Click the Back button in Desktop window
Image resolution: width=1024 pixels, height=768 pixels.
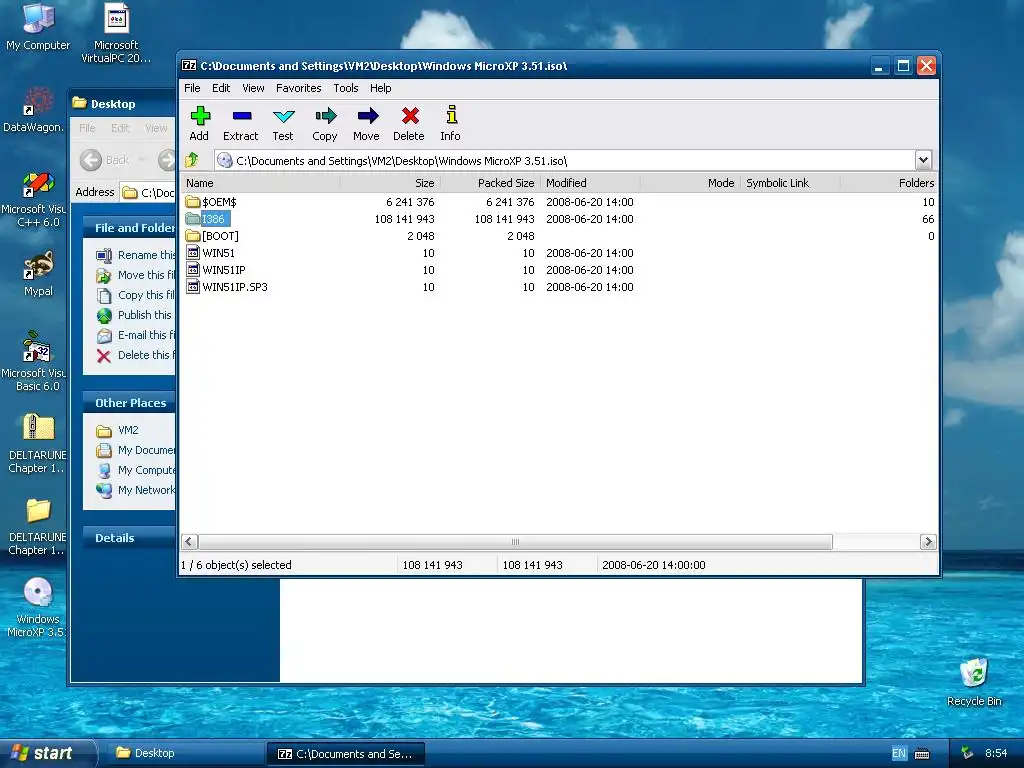click(x=106, y=160)
